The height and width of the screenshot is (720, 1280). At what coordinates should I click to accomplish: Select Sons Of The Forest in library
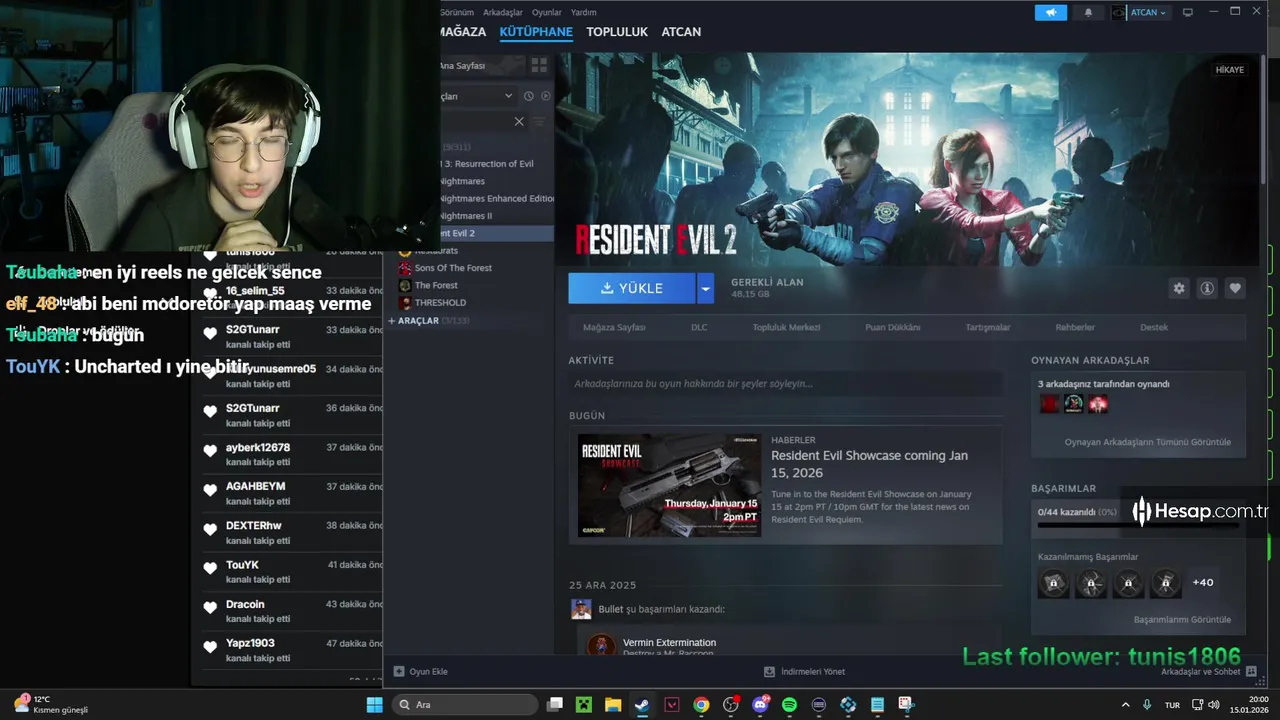tap(453, 268)
